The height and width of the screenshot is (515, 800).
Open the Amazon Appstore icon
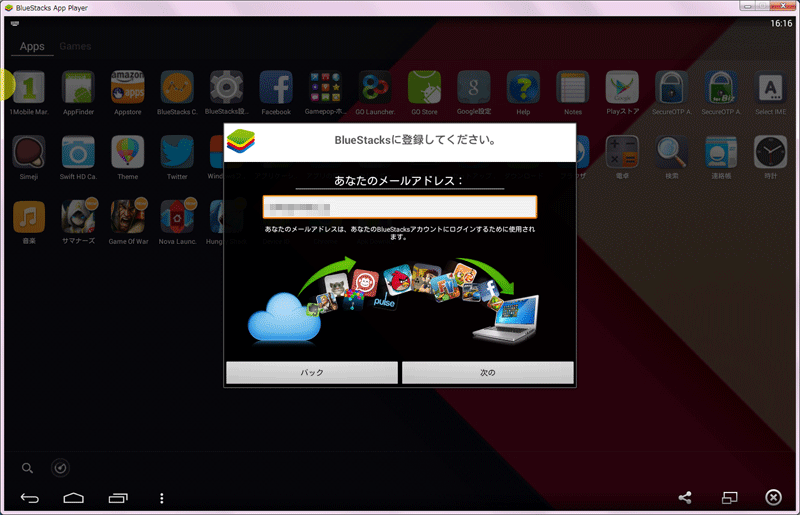click(x=128, y=88)
